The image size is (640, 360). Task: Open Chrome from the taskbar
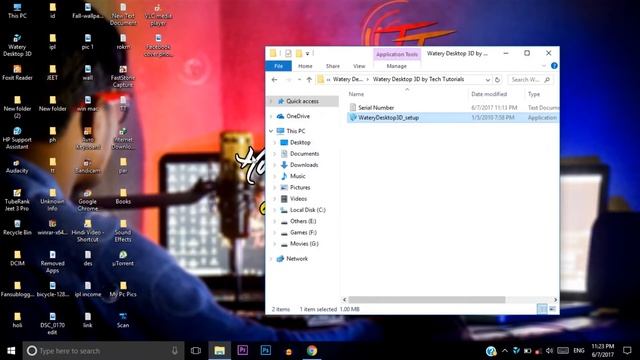pos(312,351)
